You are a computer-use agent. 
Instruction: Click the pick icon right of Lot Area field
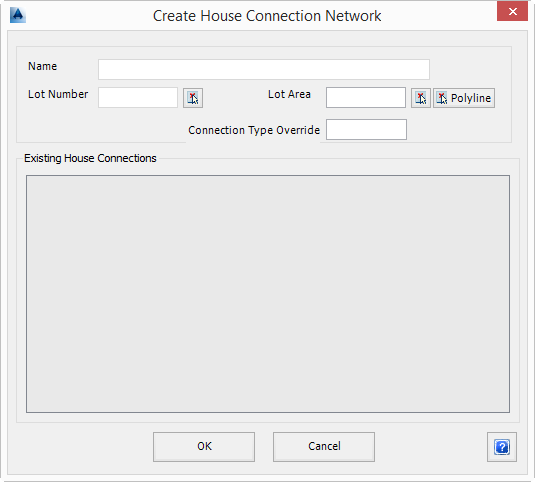click(x=421, y=98)
